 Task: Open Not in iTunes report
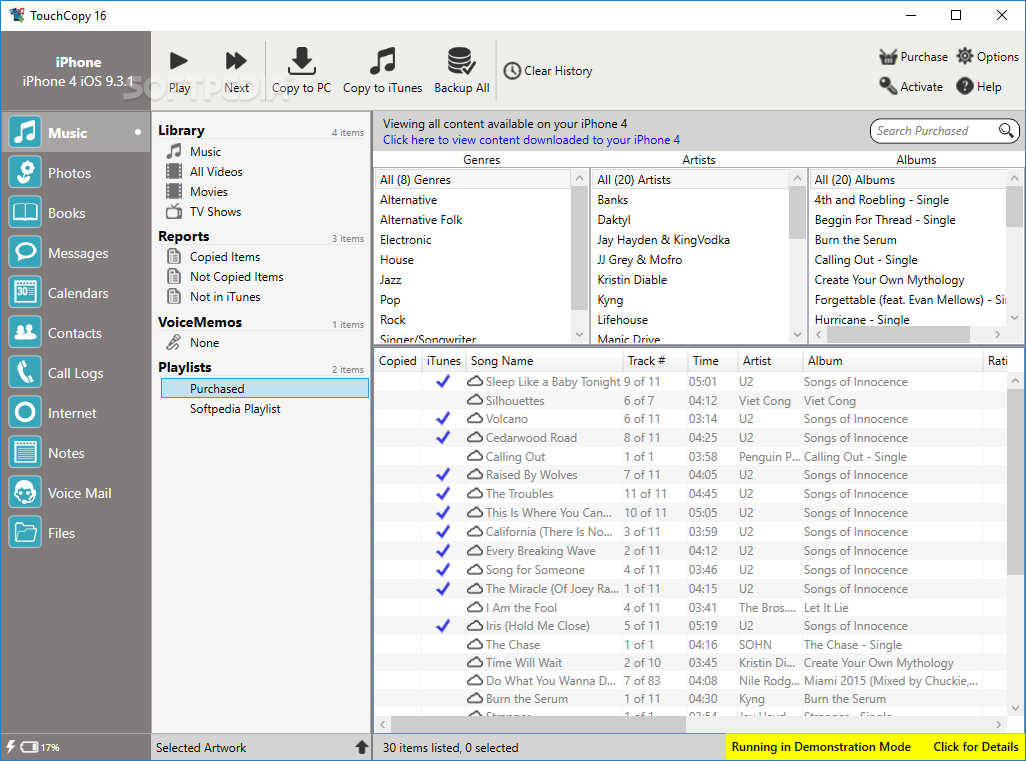(224, 297)
